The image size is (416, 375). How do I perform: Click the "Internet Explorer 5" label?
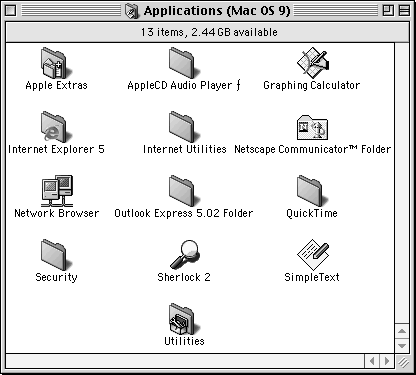point(56,149)
